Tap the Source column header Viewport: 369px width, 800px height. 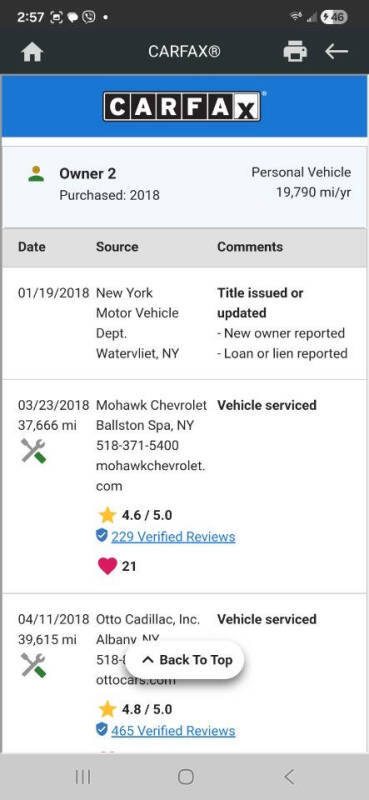click(x=117, y=247)
